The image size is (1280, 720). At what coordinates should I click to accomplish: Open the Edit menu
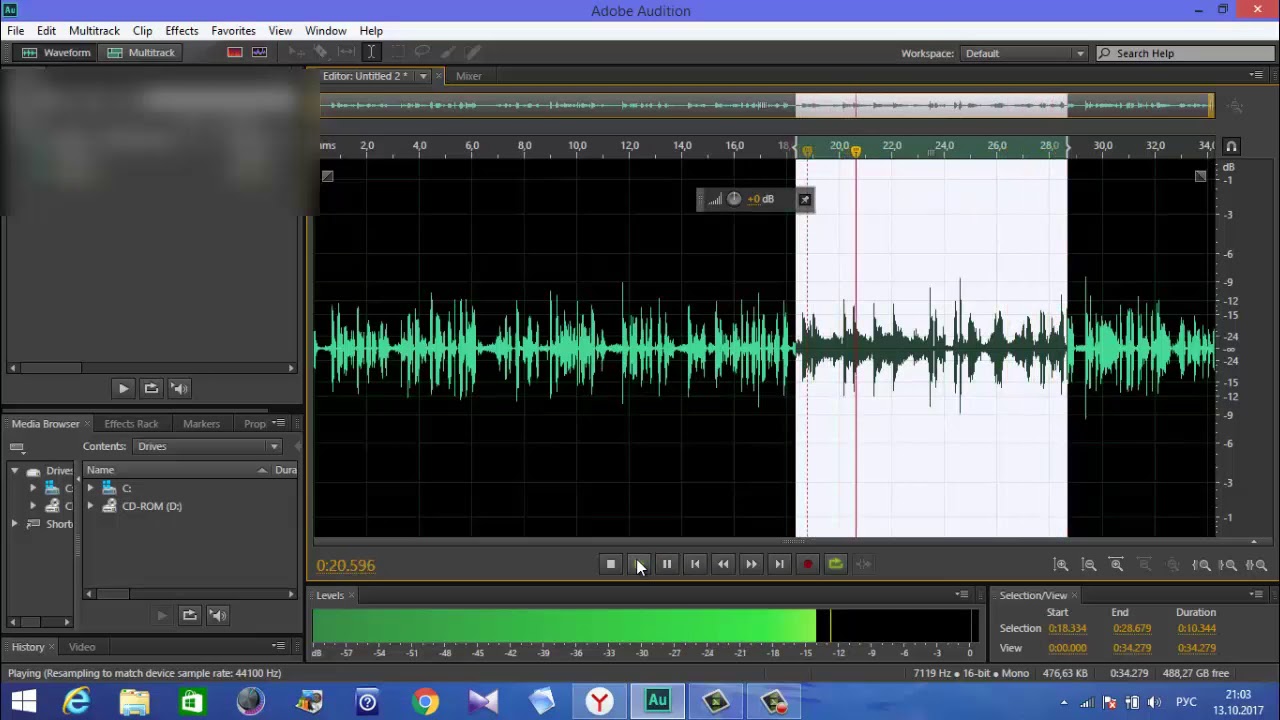point(46,31)
